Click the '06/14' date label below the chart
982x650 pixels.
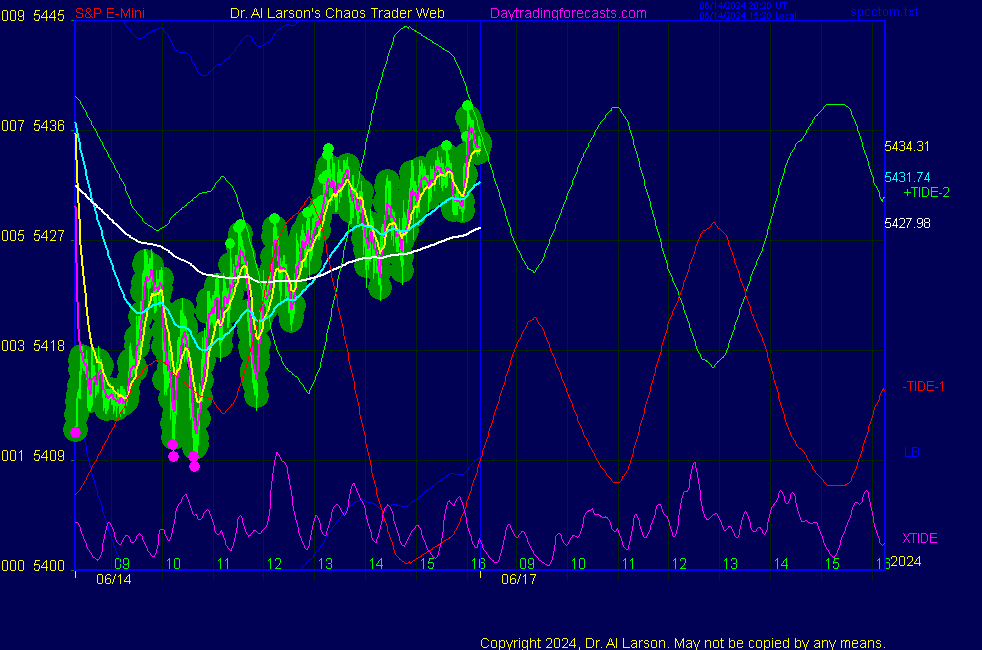click(x=114, y=579)
